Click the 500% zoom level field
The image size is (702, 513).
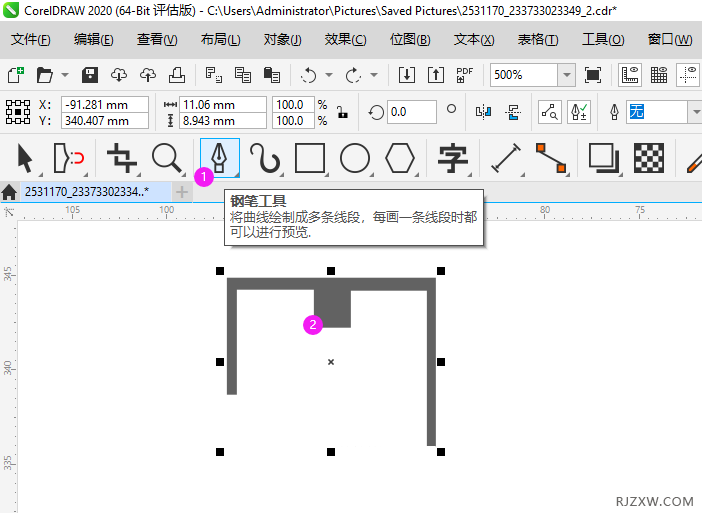pos(523,75)
